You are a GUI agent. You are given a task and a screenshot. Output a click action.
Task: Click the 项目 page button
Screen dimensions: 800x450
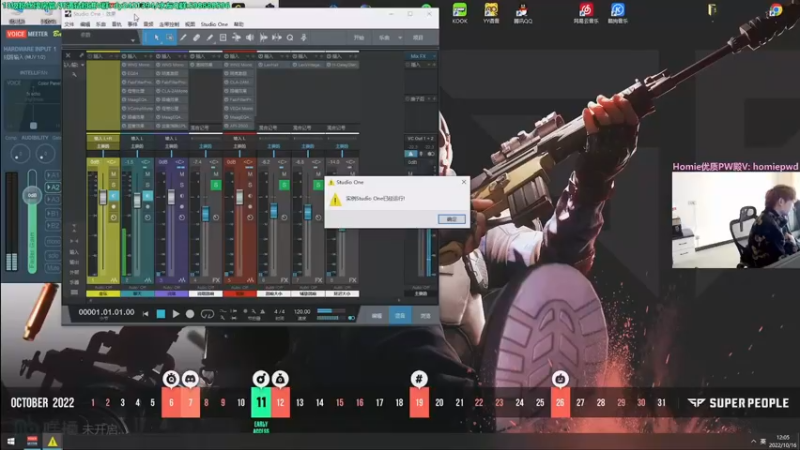418,38
